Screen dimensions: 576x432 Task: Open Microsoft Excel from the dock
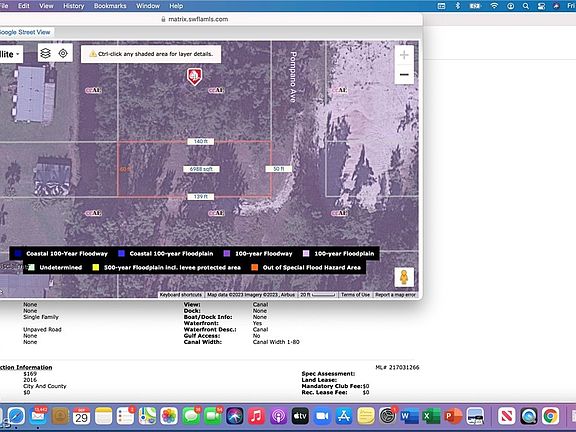(431, 416)
